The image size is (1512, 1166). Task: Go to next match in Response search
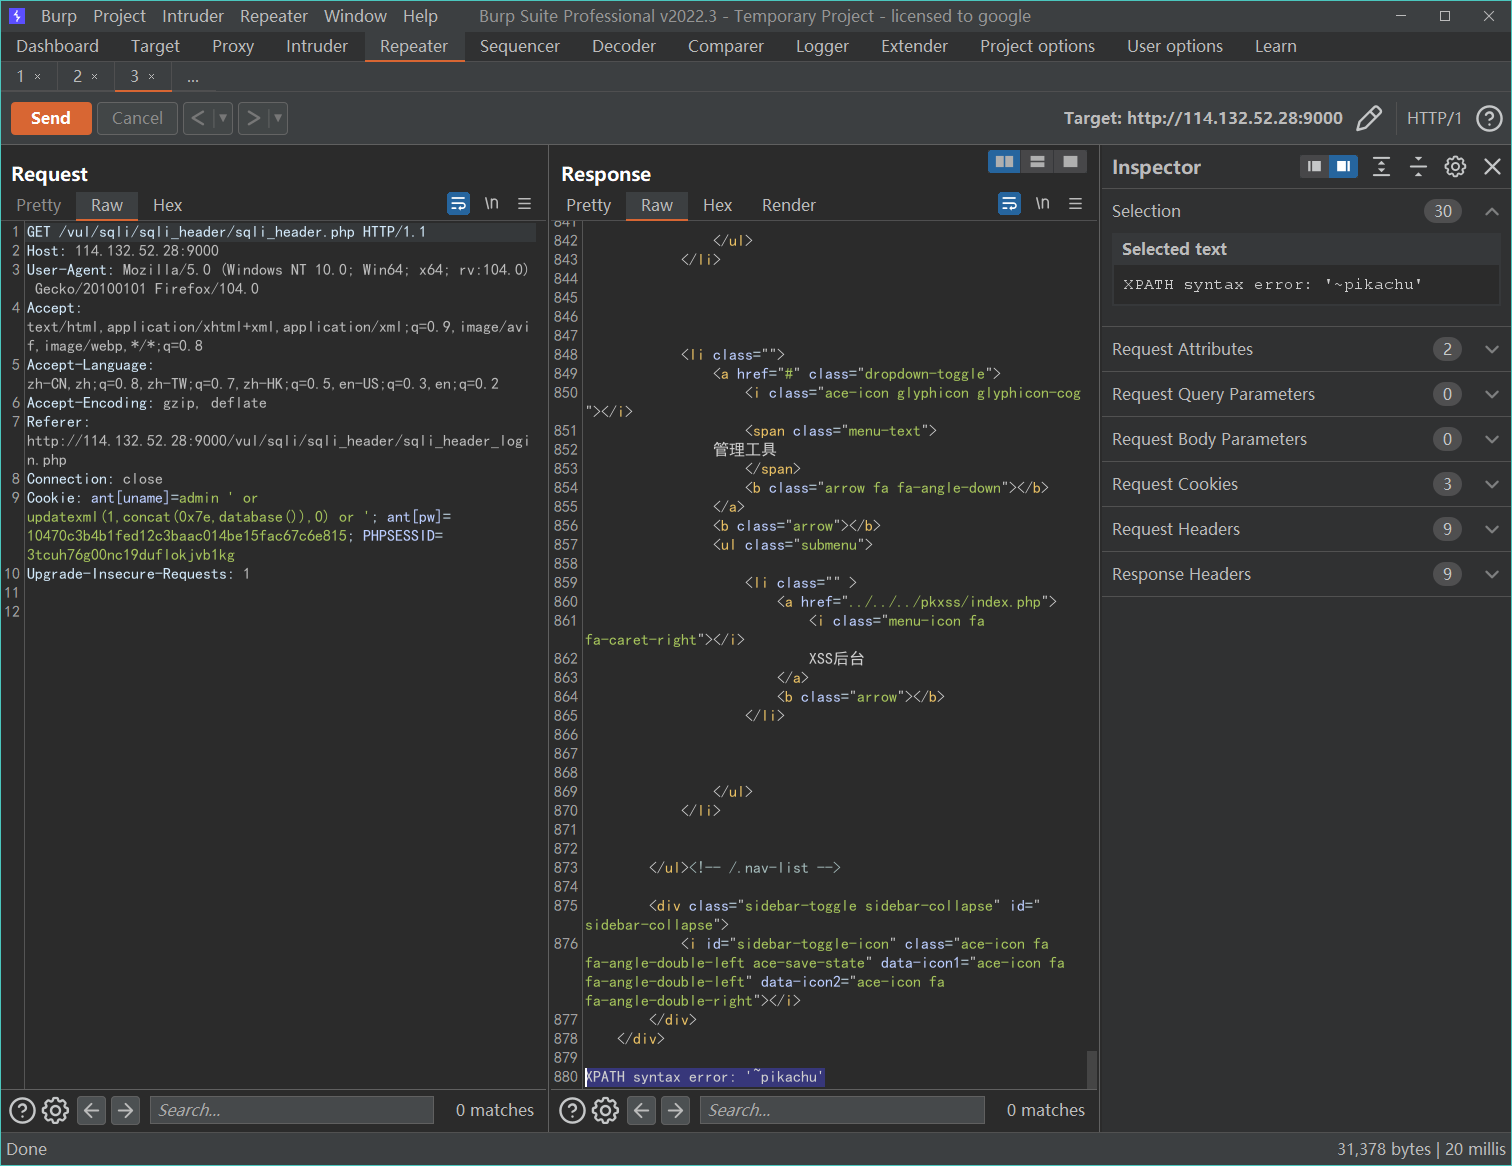676,1110
